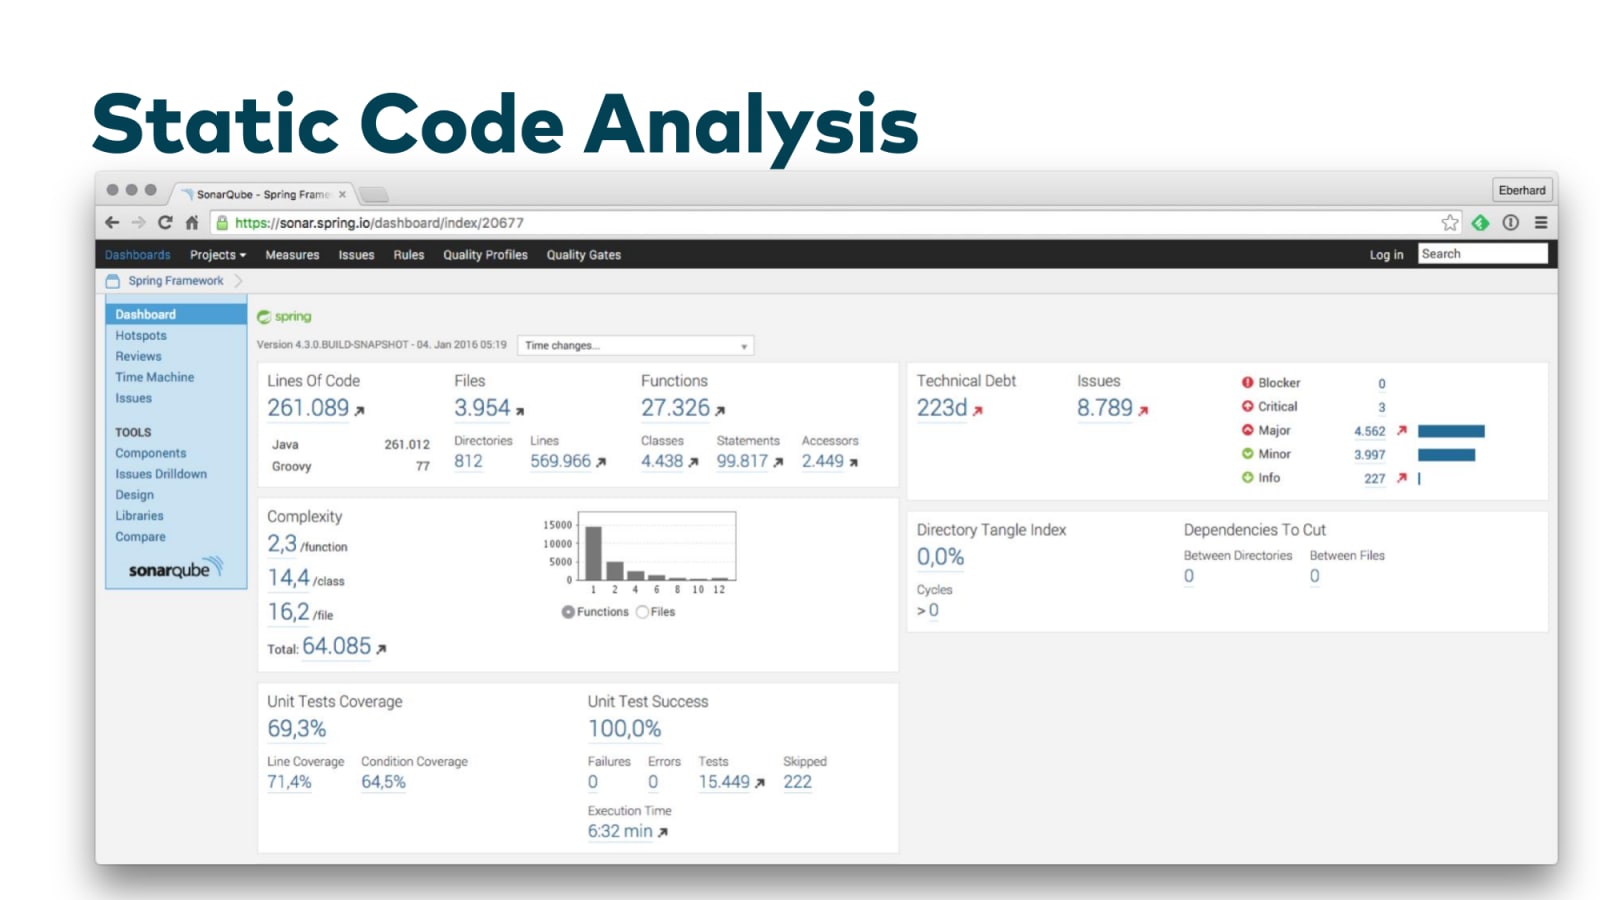
Task: Close the SonarQube browser tab
Action: coord(342,195)
